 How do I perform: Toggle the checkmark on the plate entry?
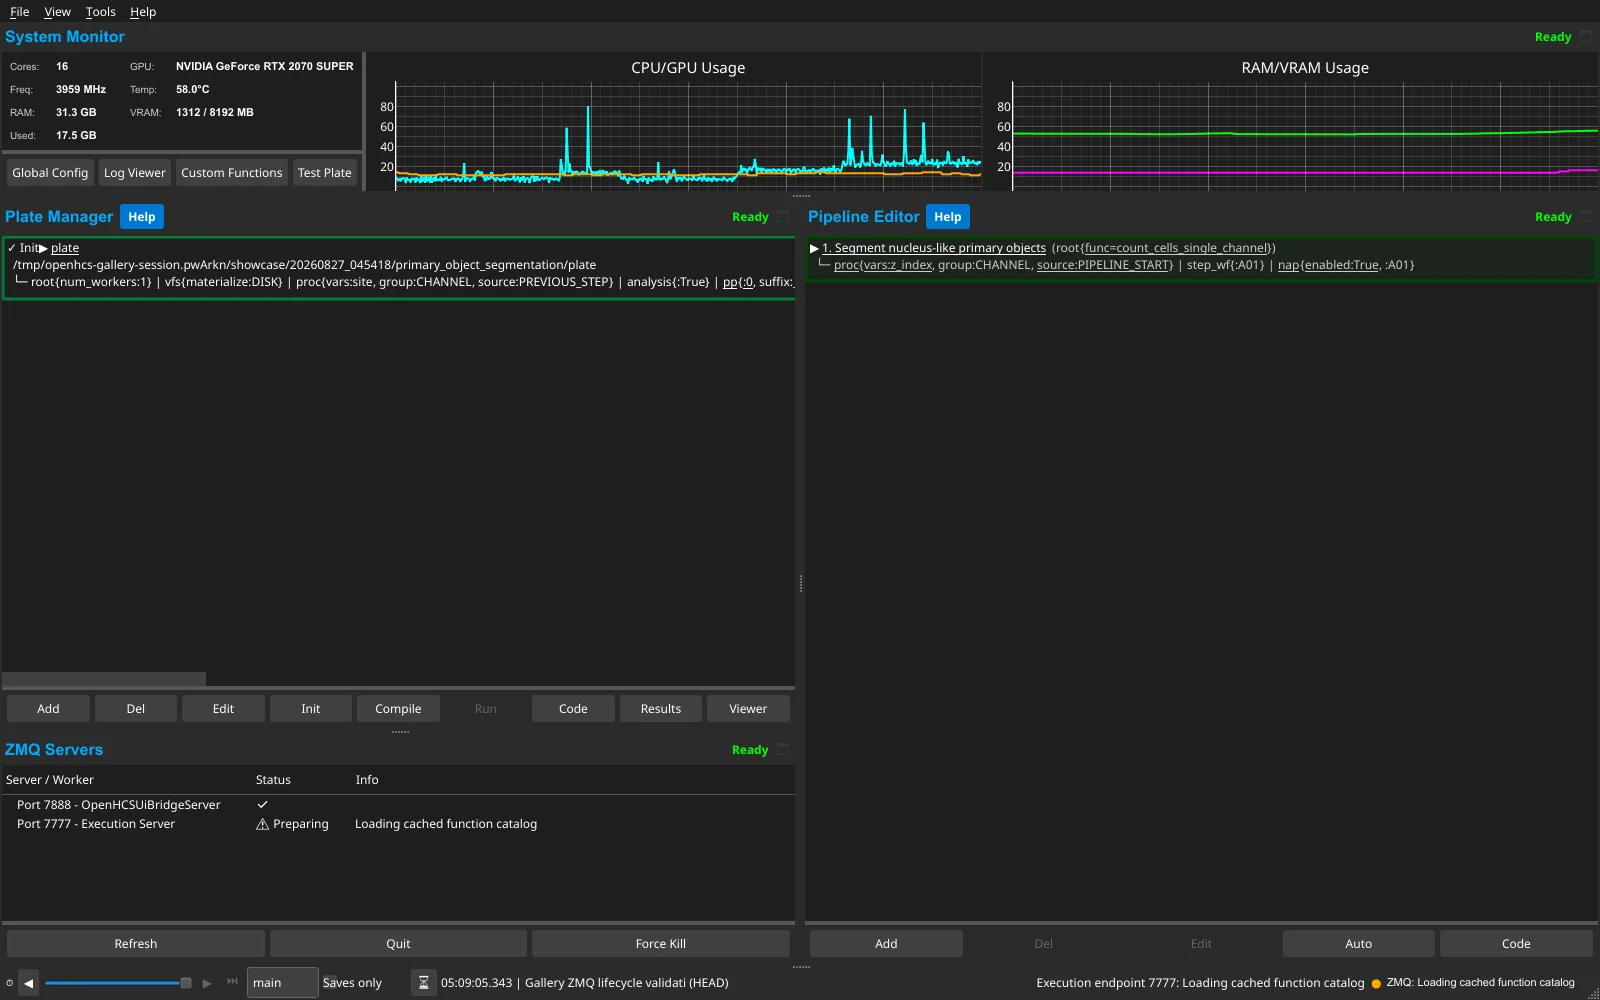(11, 248)
